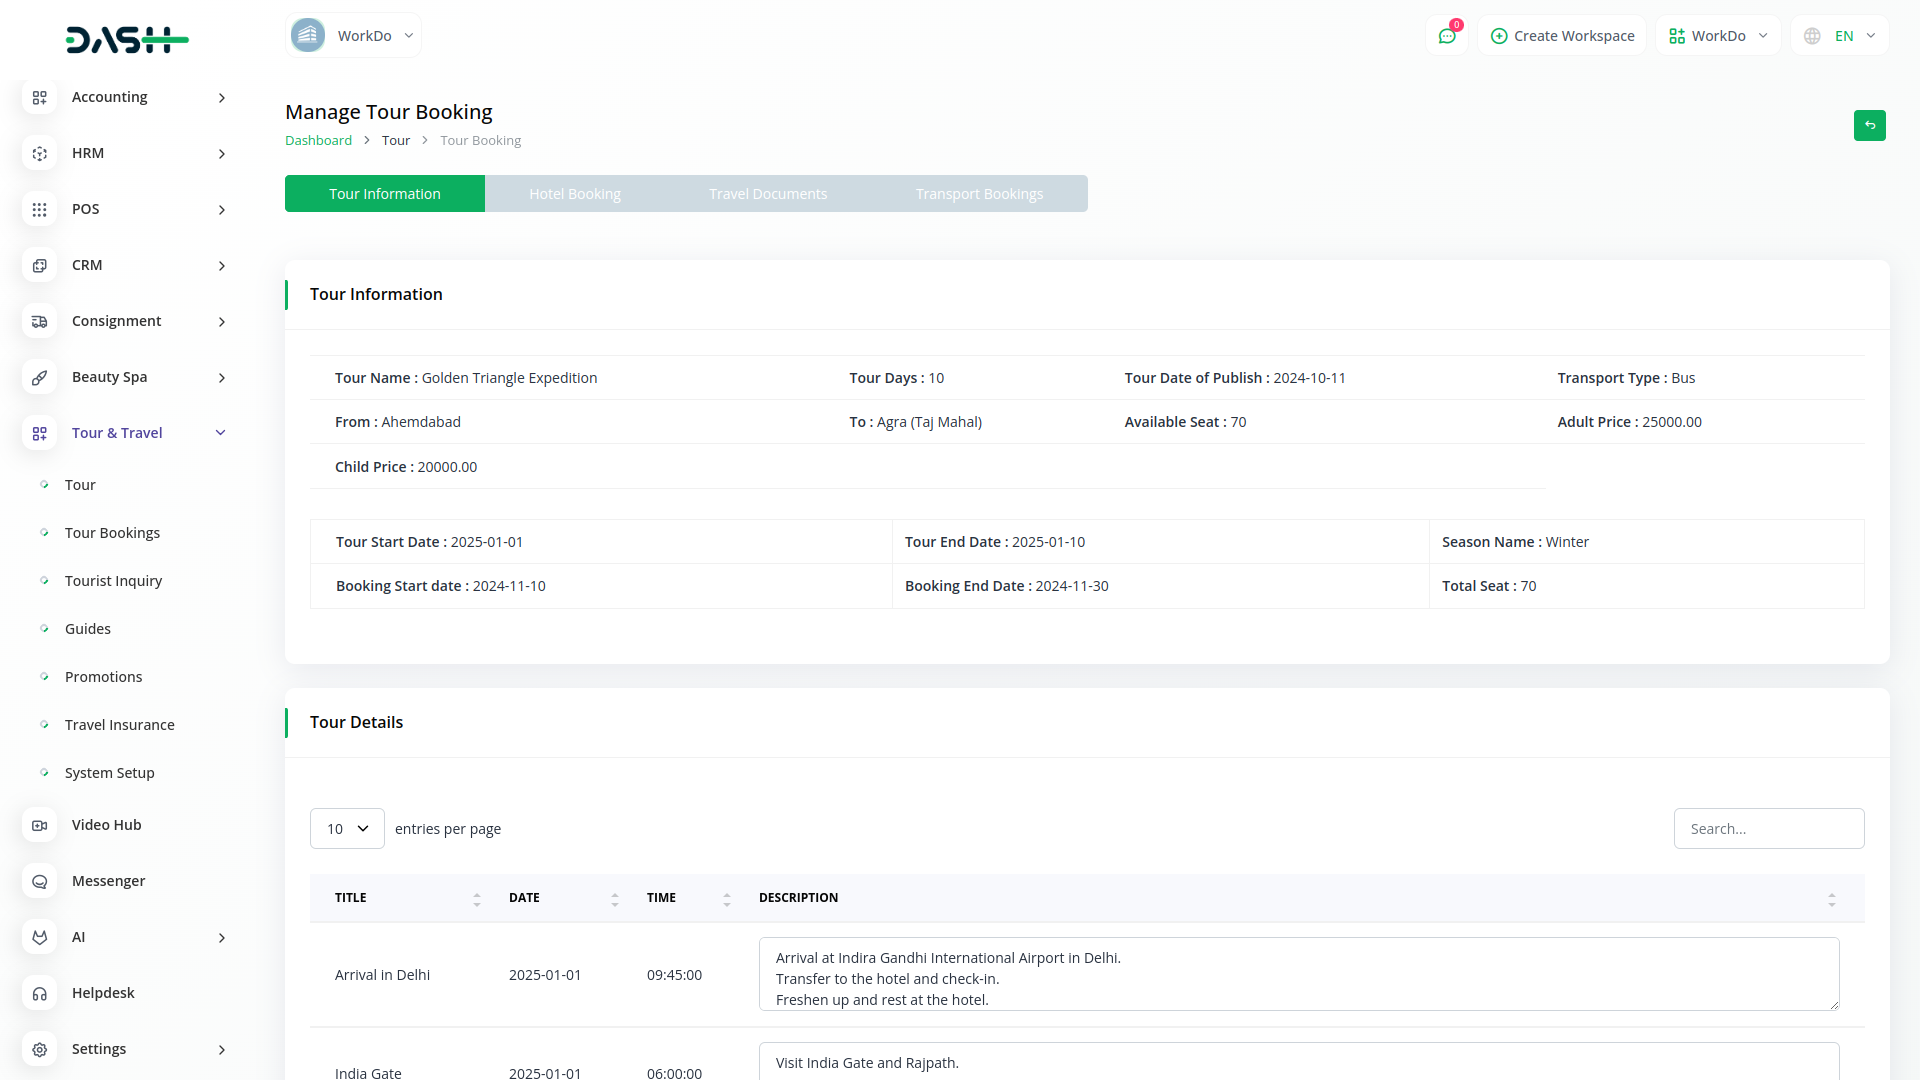Click the Create Workspace button

click(x=1562, y=36)
